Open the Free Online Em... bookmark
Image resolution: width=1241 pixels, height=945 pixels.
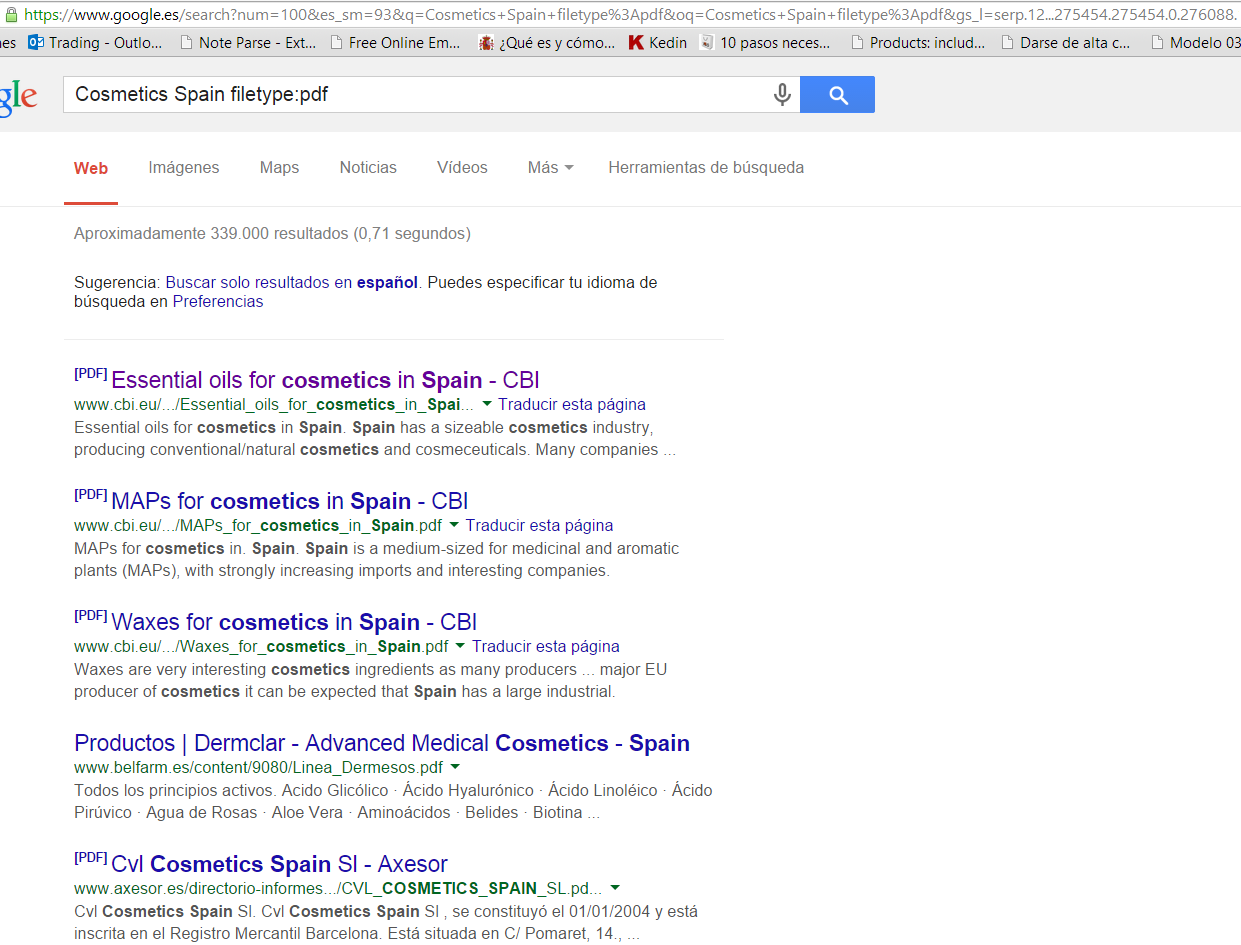click(x=395, y=43)
